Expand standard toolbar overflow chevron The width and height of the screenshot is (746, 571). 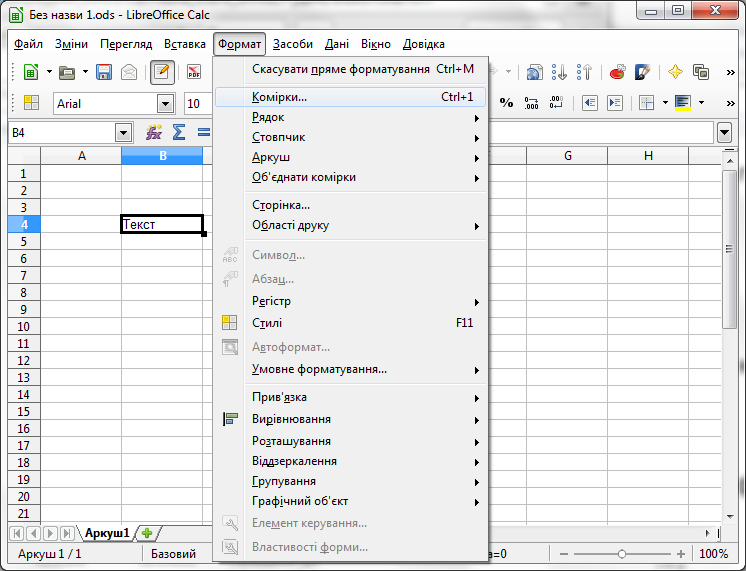tap(730, 72)
